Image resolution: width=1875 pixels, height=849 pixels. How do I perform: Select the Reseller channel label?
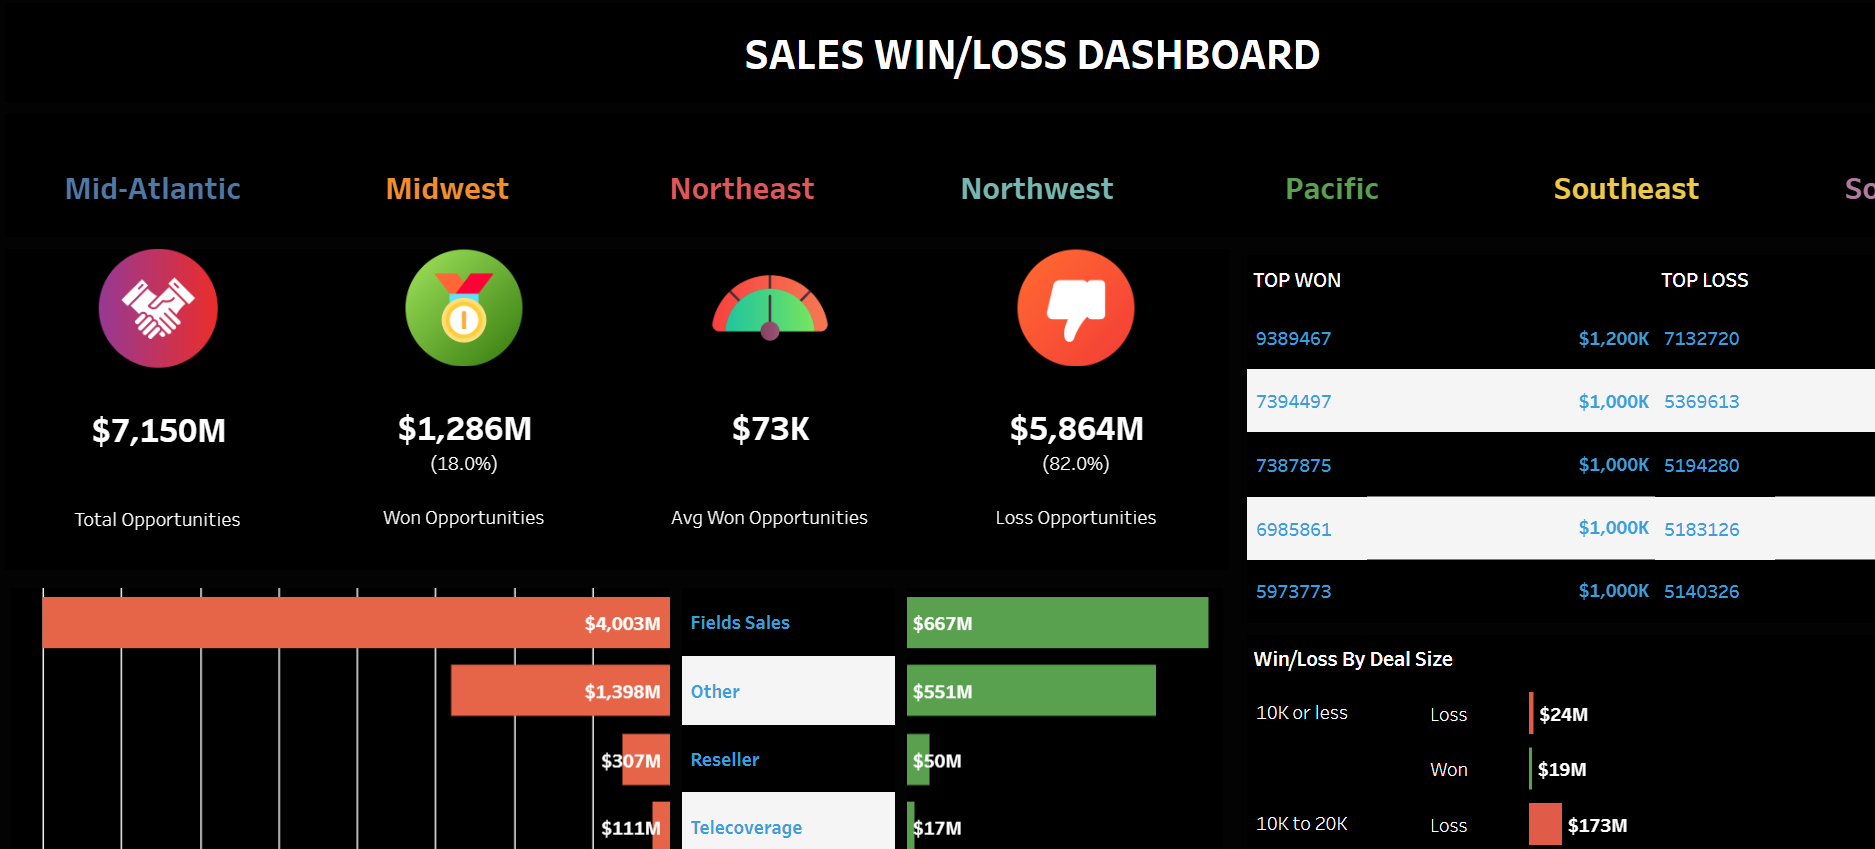click(x=725, y=760)
